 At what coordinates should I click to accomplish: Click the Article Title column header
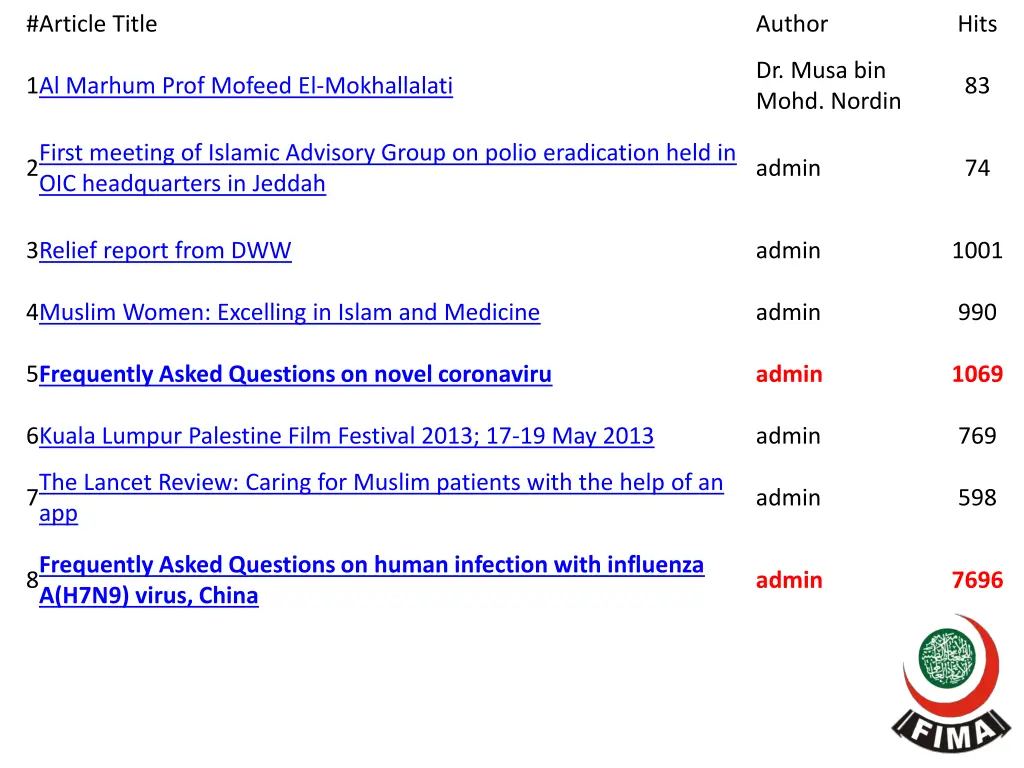click(x=92, y=24)
